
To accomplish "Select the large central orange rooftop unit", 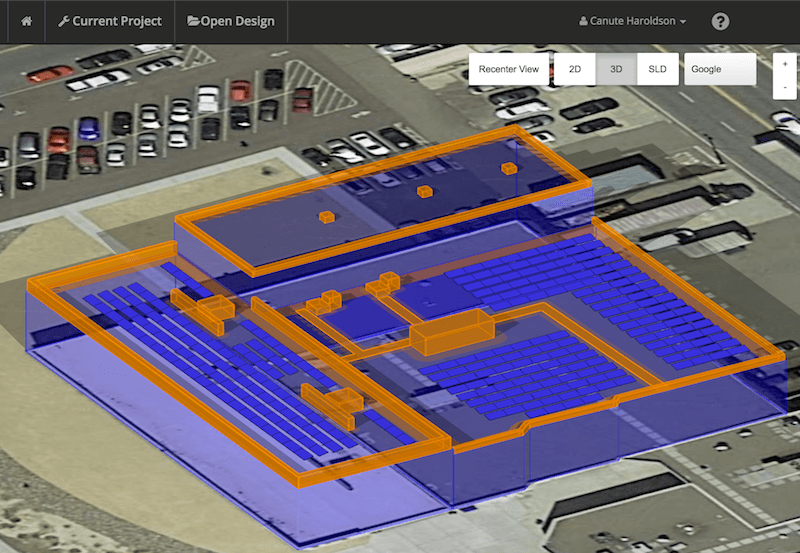I will click(452, 332).
